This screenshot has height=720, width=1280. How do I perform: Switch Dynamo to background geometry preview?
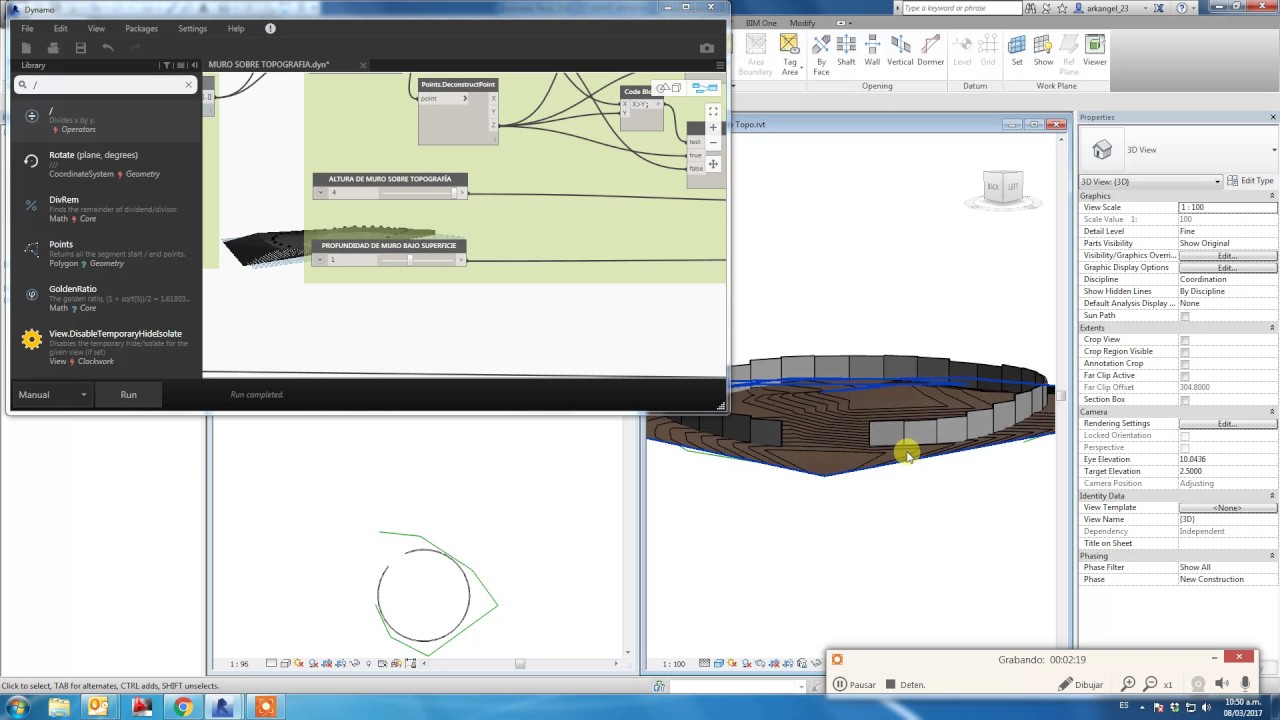point(668,88)
